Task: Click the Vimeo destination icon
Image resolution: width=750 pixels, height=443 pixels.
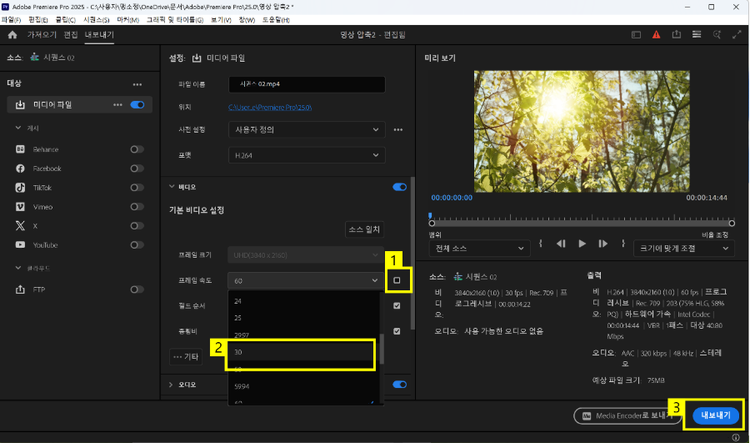Action: 20,207
